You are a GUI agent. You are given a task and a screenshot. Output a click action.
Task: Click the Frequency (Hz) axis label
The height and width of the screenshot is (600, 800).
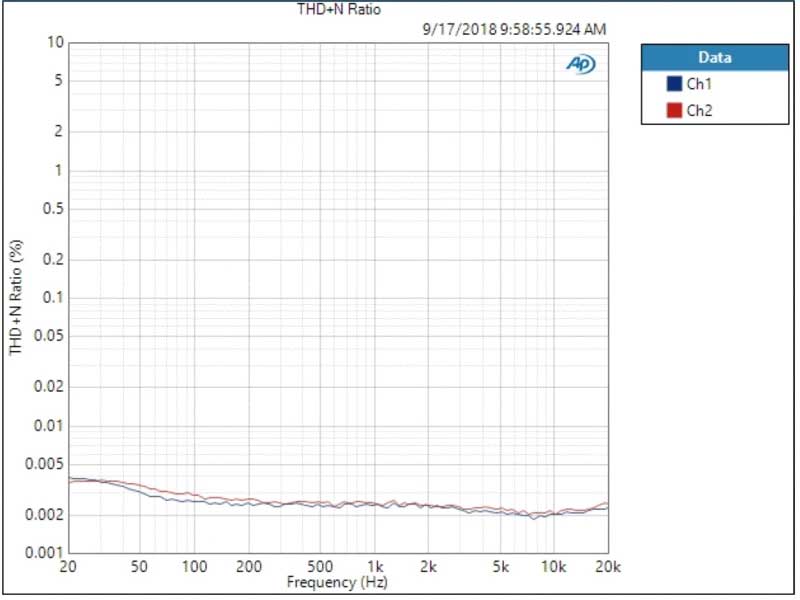tap(337, 581)
